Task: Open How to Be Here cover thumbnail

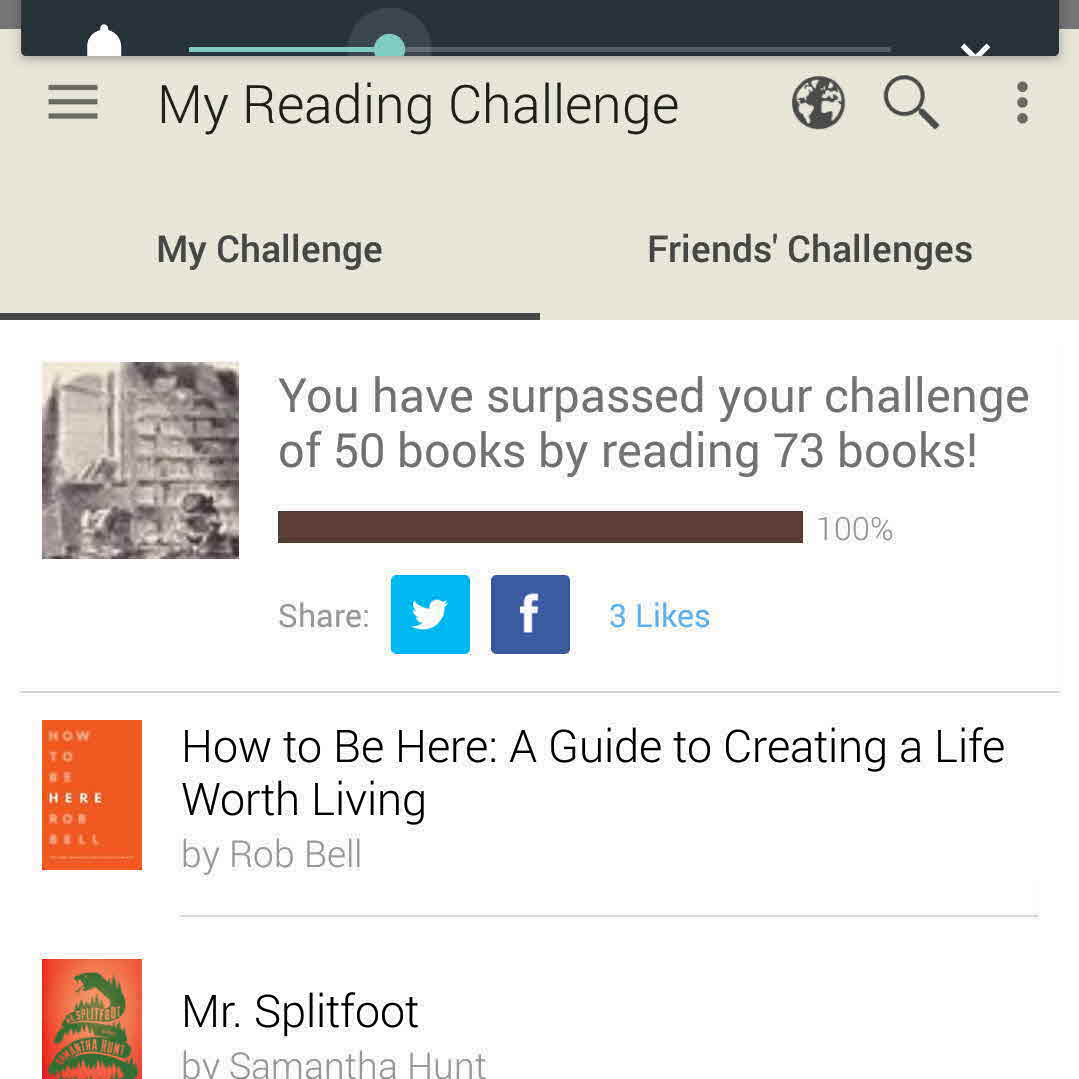Action: (x=92, y=795)
